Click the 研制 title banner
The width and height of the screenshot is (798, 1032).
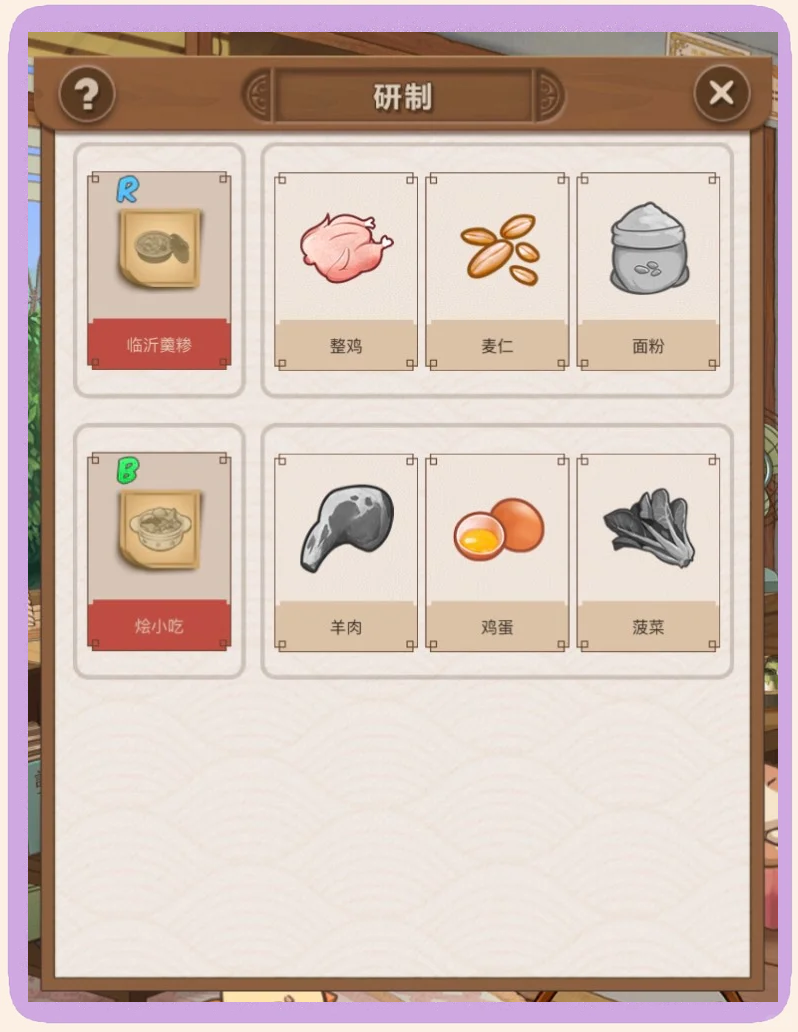pos(403,97)
